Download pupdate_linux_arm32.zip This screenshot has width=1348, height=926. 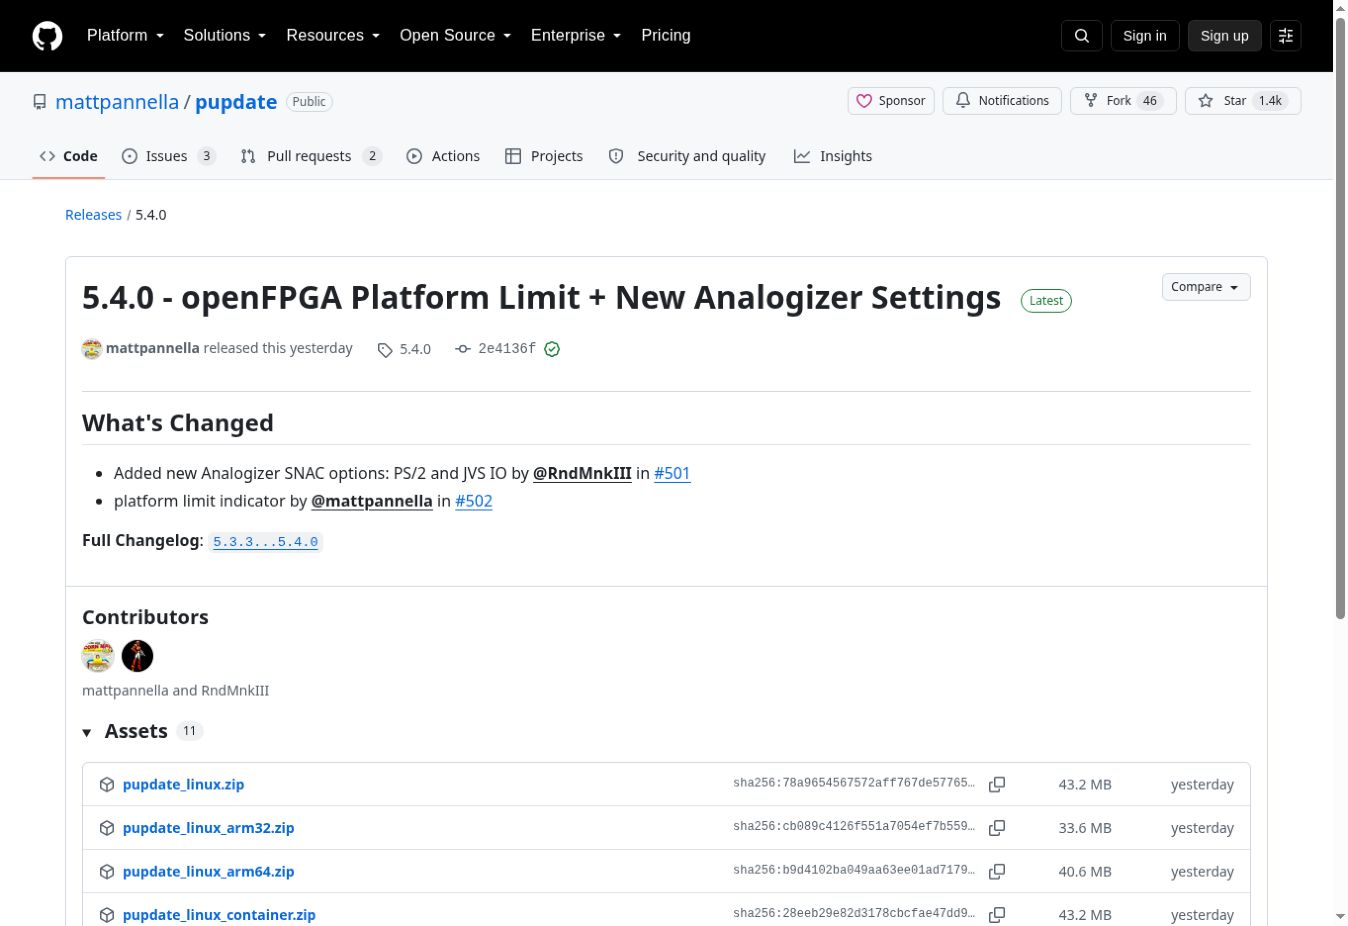point(208,828)
